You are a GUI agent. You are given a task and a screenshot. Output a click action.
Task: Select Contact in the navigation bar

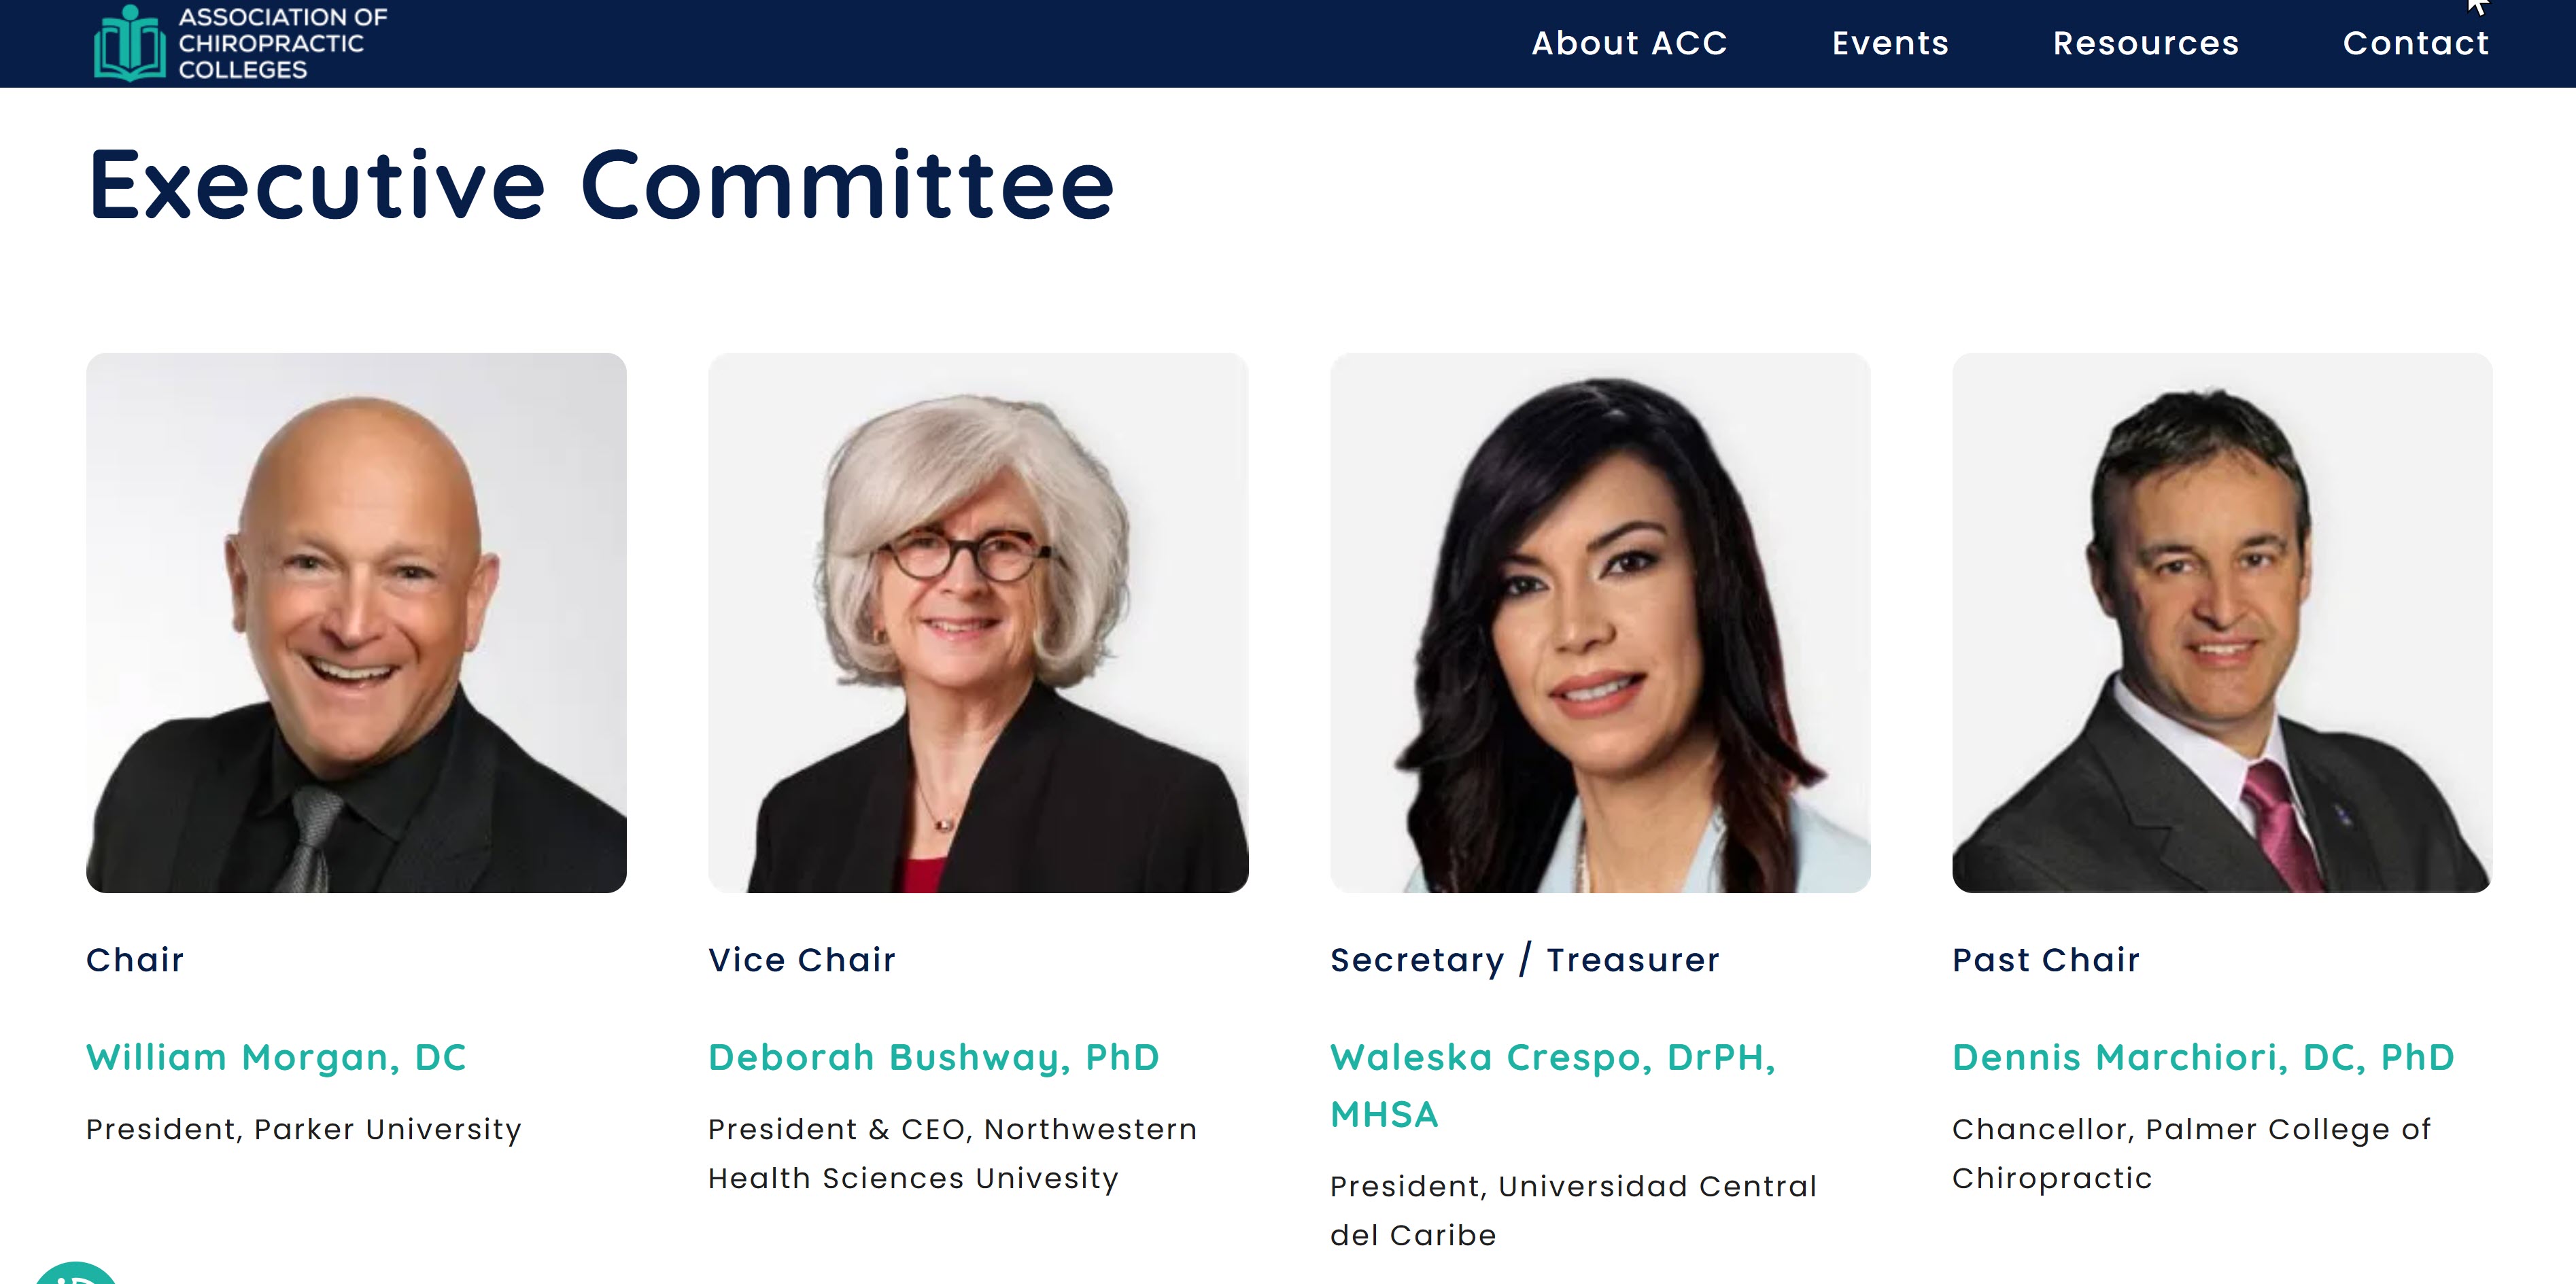(x=2415, y=43)
